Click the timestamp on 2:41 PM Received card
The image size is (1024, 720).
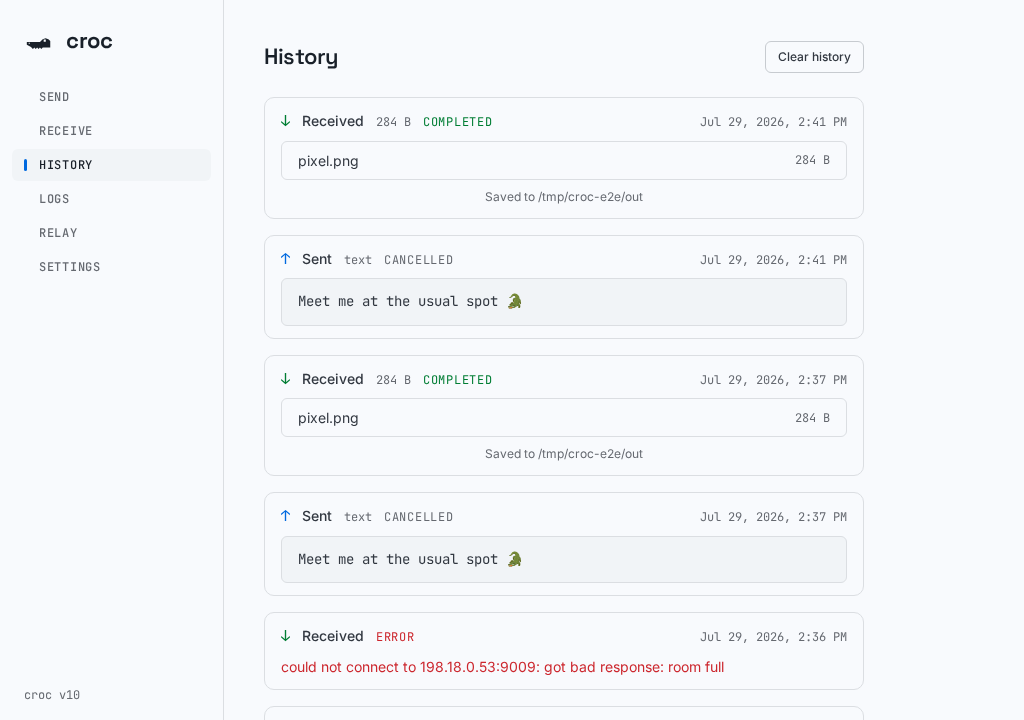tap(773, 122)
